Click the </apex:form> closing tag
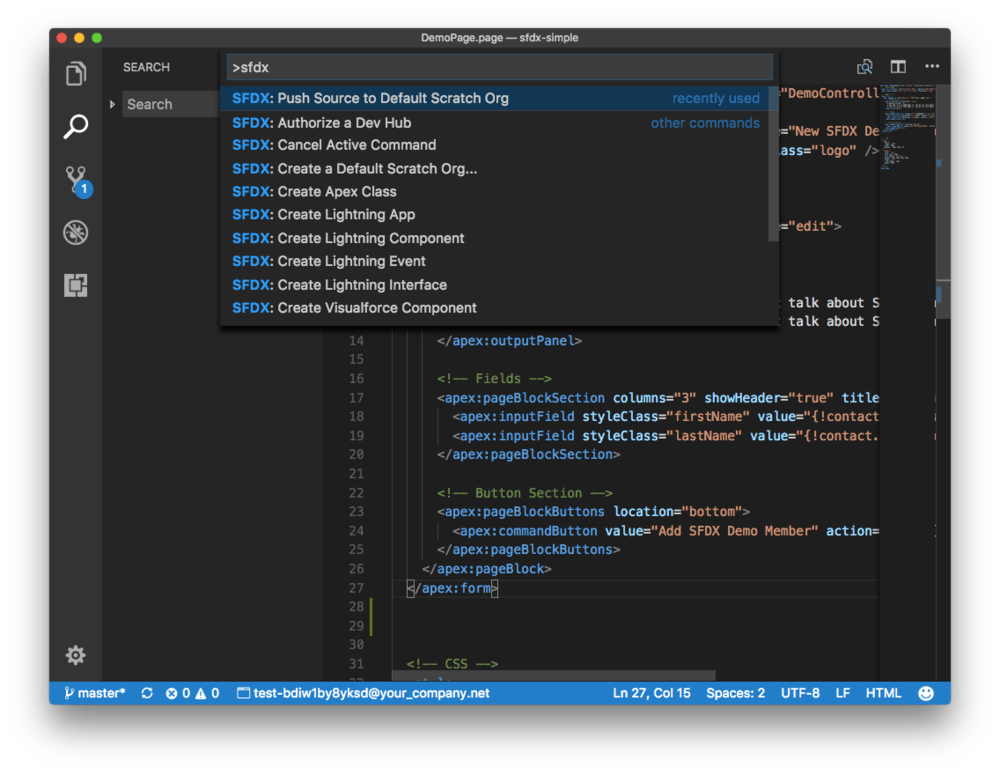This screenshot has width=1000, height=775. click(452, 587)
